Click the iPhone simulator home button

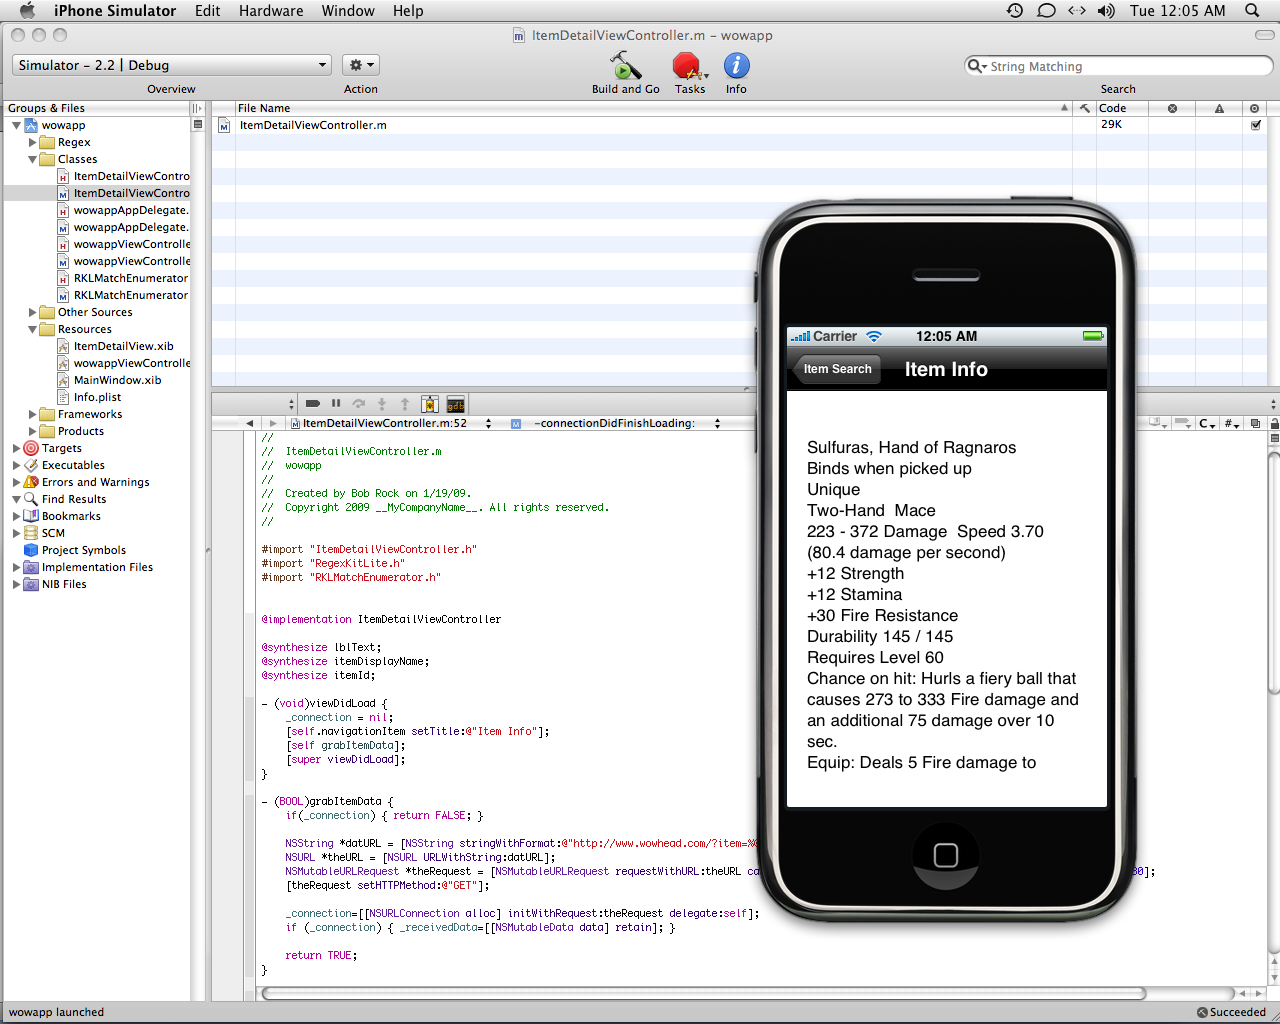945,855
